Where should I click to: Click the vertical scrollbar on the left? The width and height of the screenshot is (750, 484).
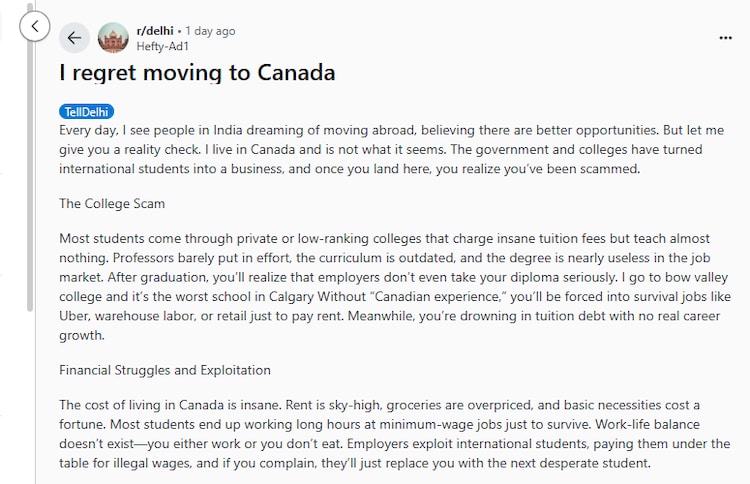[30, 200]
